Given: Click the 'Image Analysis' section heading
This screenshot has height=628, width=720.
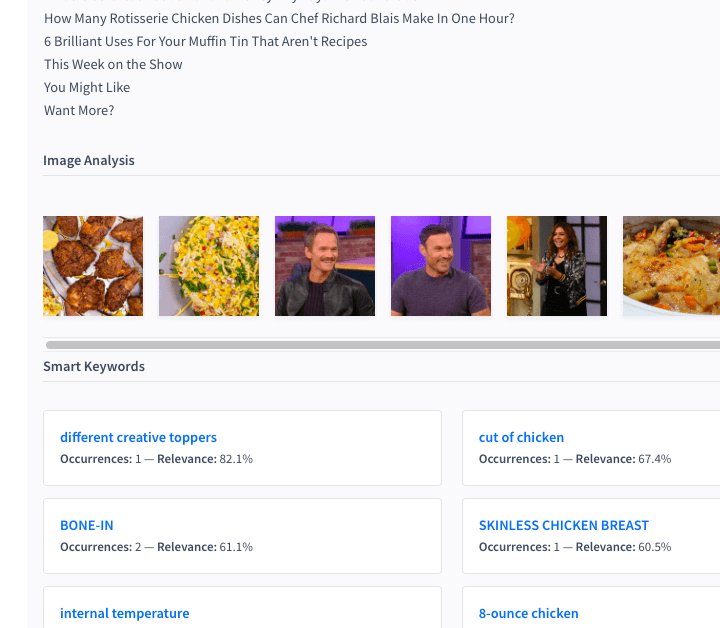Looking at the screenshot, I should point(89,160).
